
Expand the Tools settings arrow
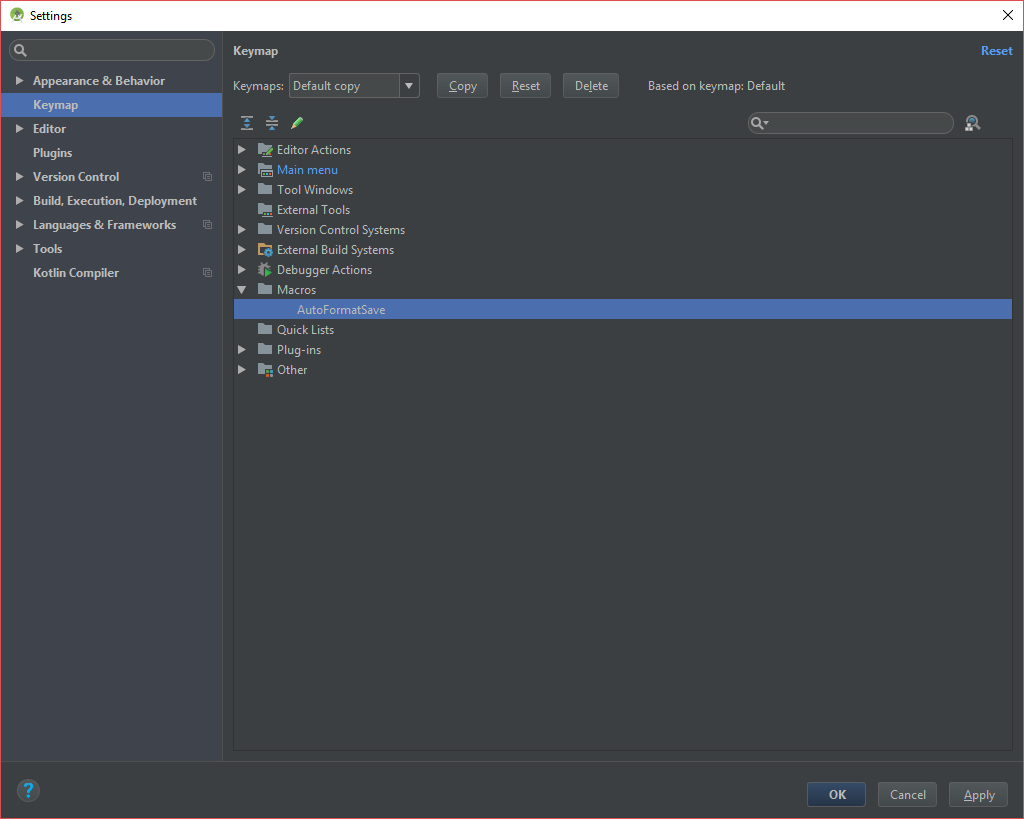(x=20, y=248)
